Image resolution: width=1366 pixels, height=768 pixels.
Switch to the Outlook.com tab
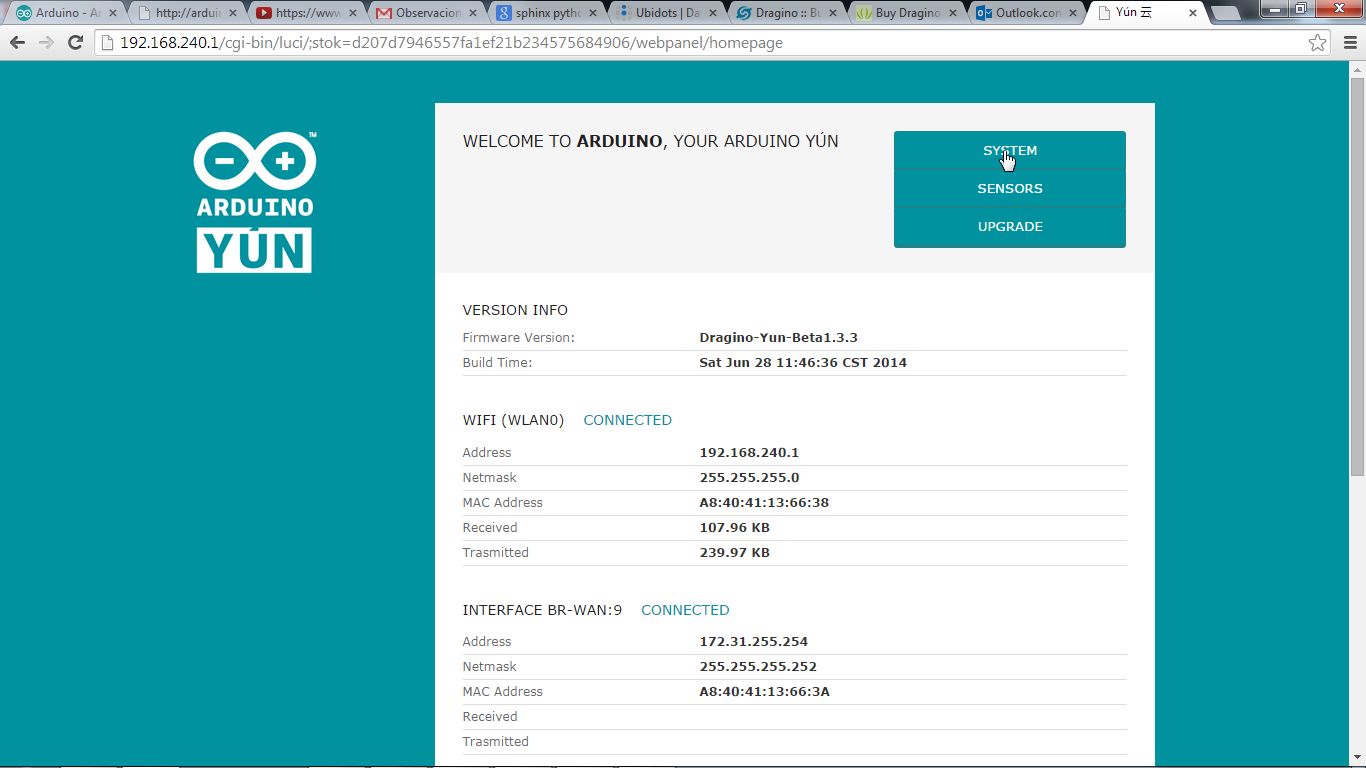coord(1027,14)
